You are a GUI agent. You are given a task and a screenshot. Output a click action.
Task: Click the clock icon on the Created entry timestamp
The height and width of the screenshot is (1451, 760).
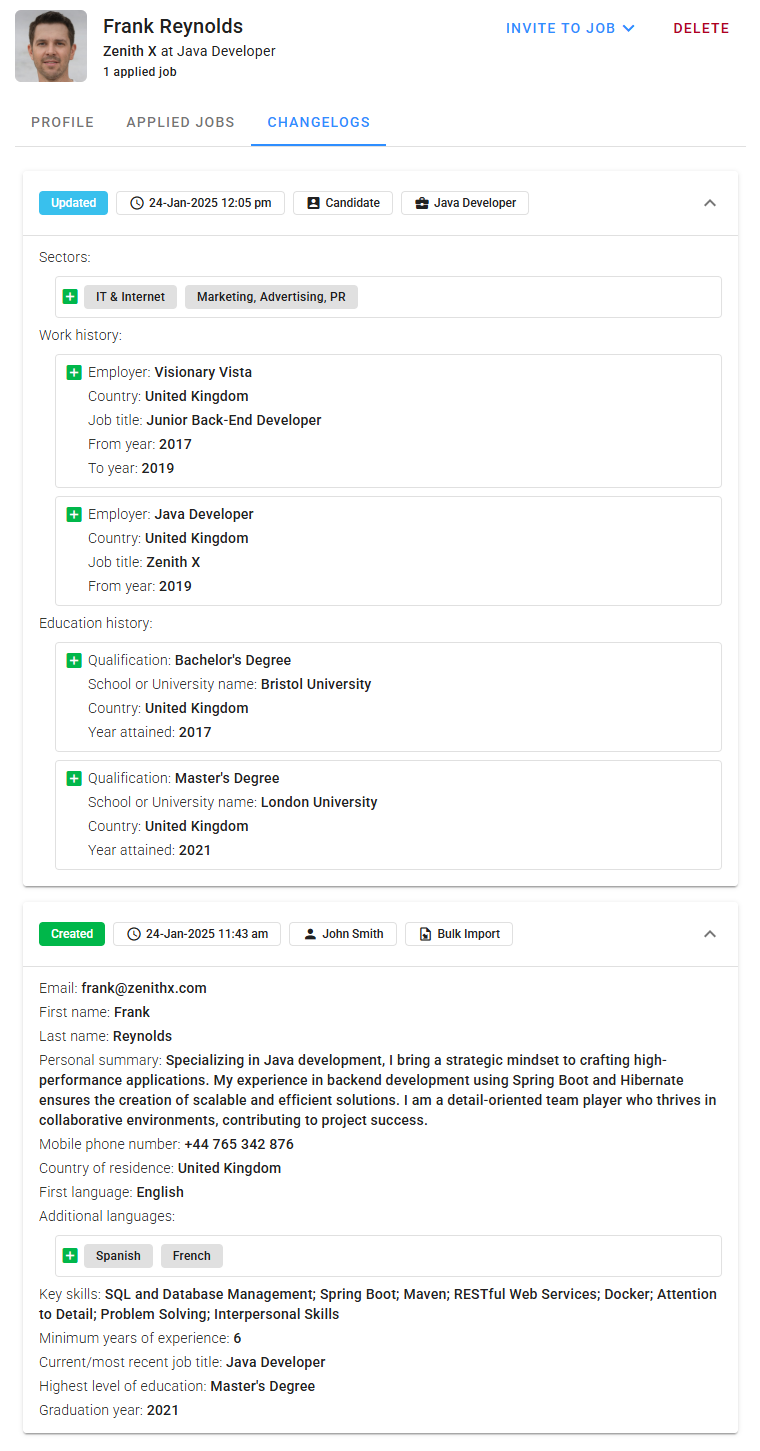click(133, 933)
